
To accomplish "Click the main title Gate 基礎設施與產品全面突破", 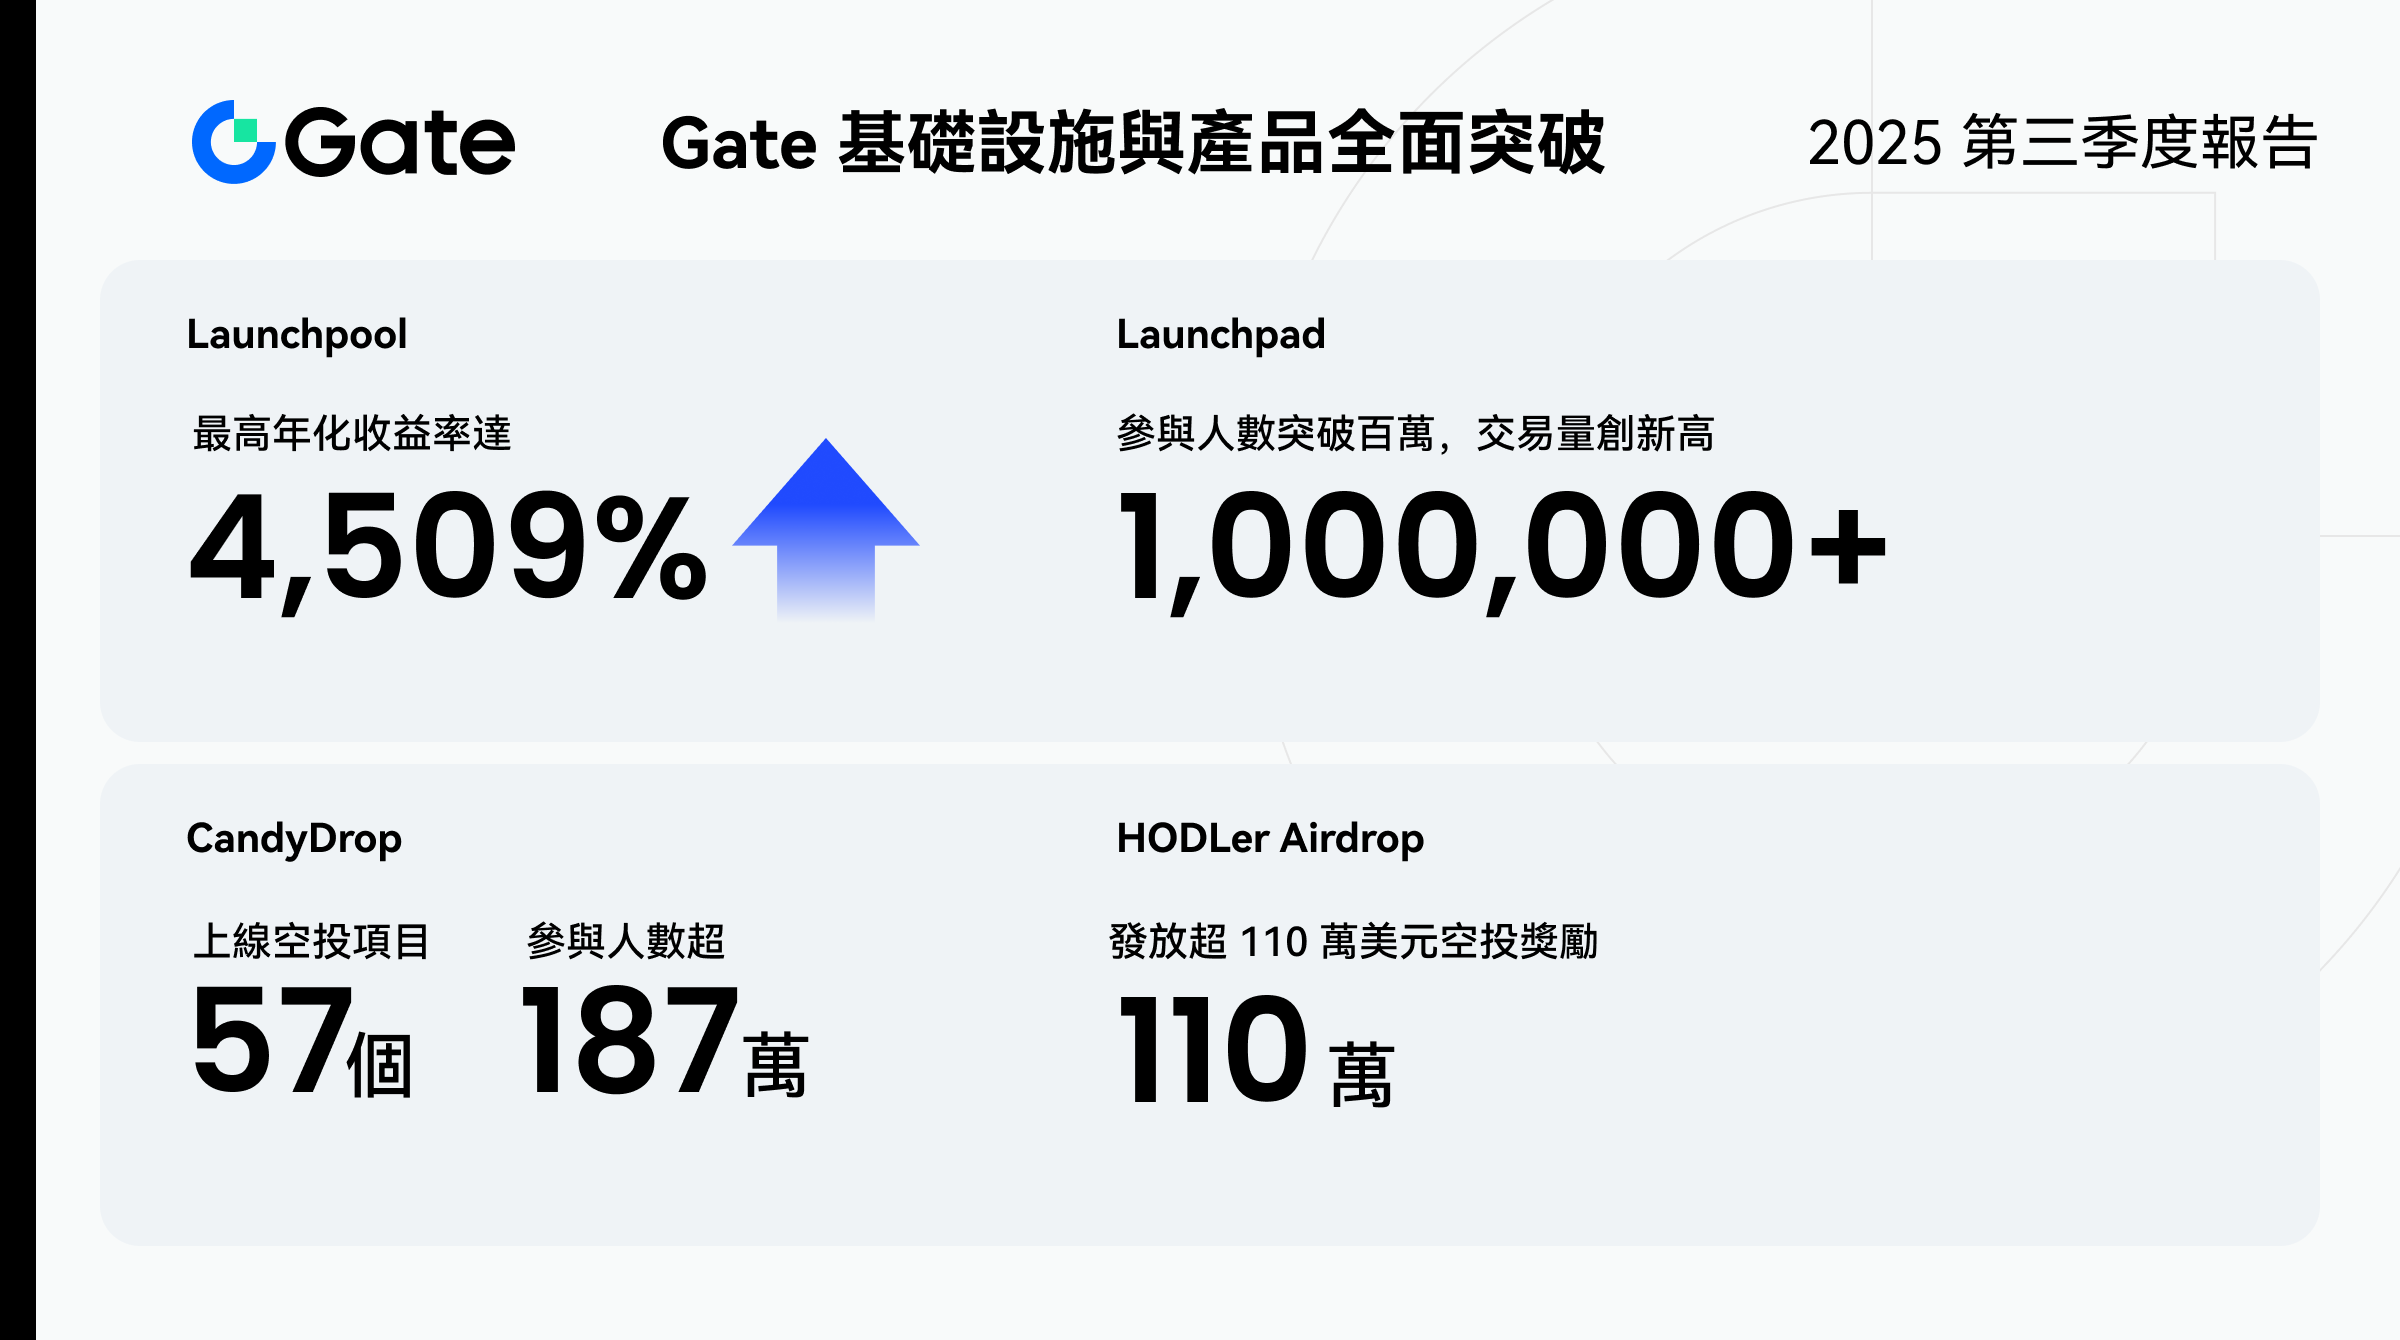I will click(1133, 143).
